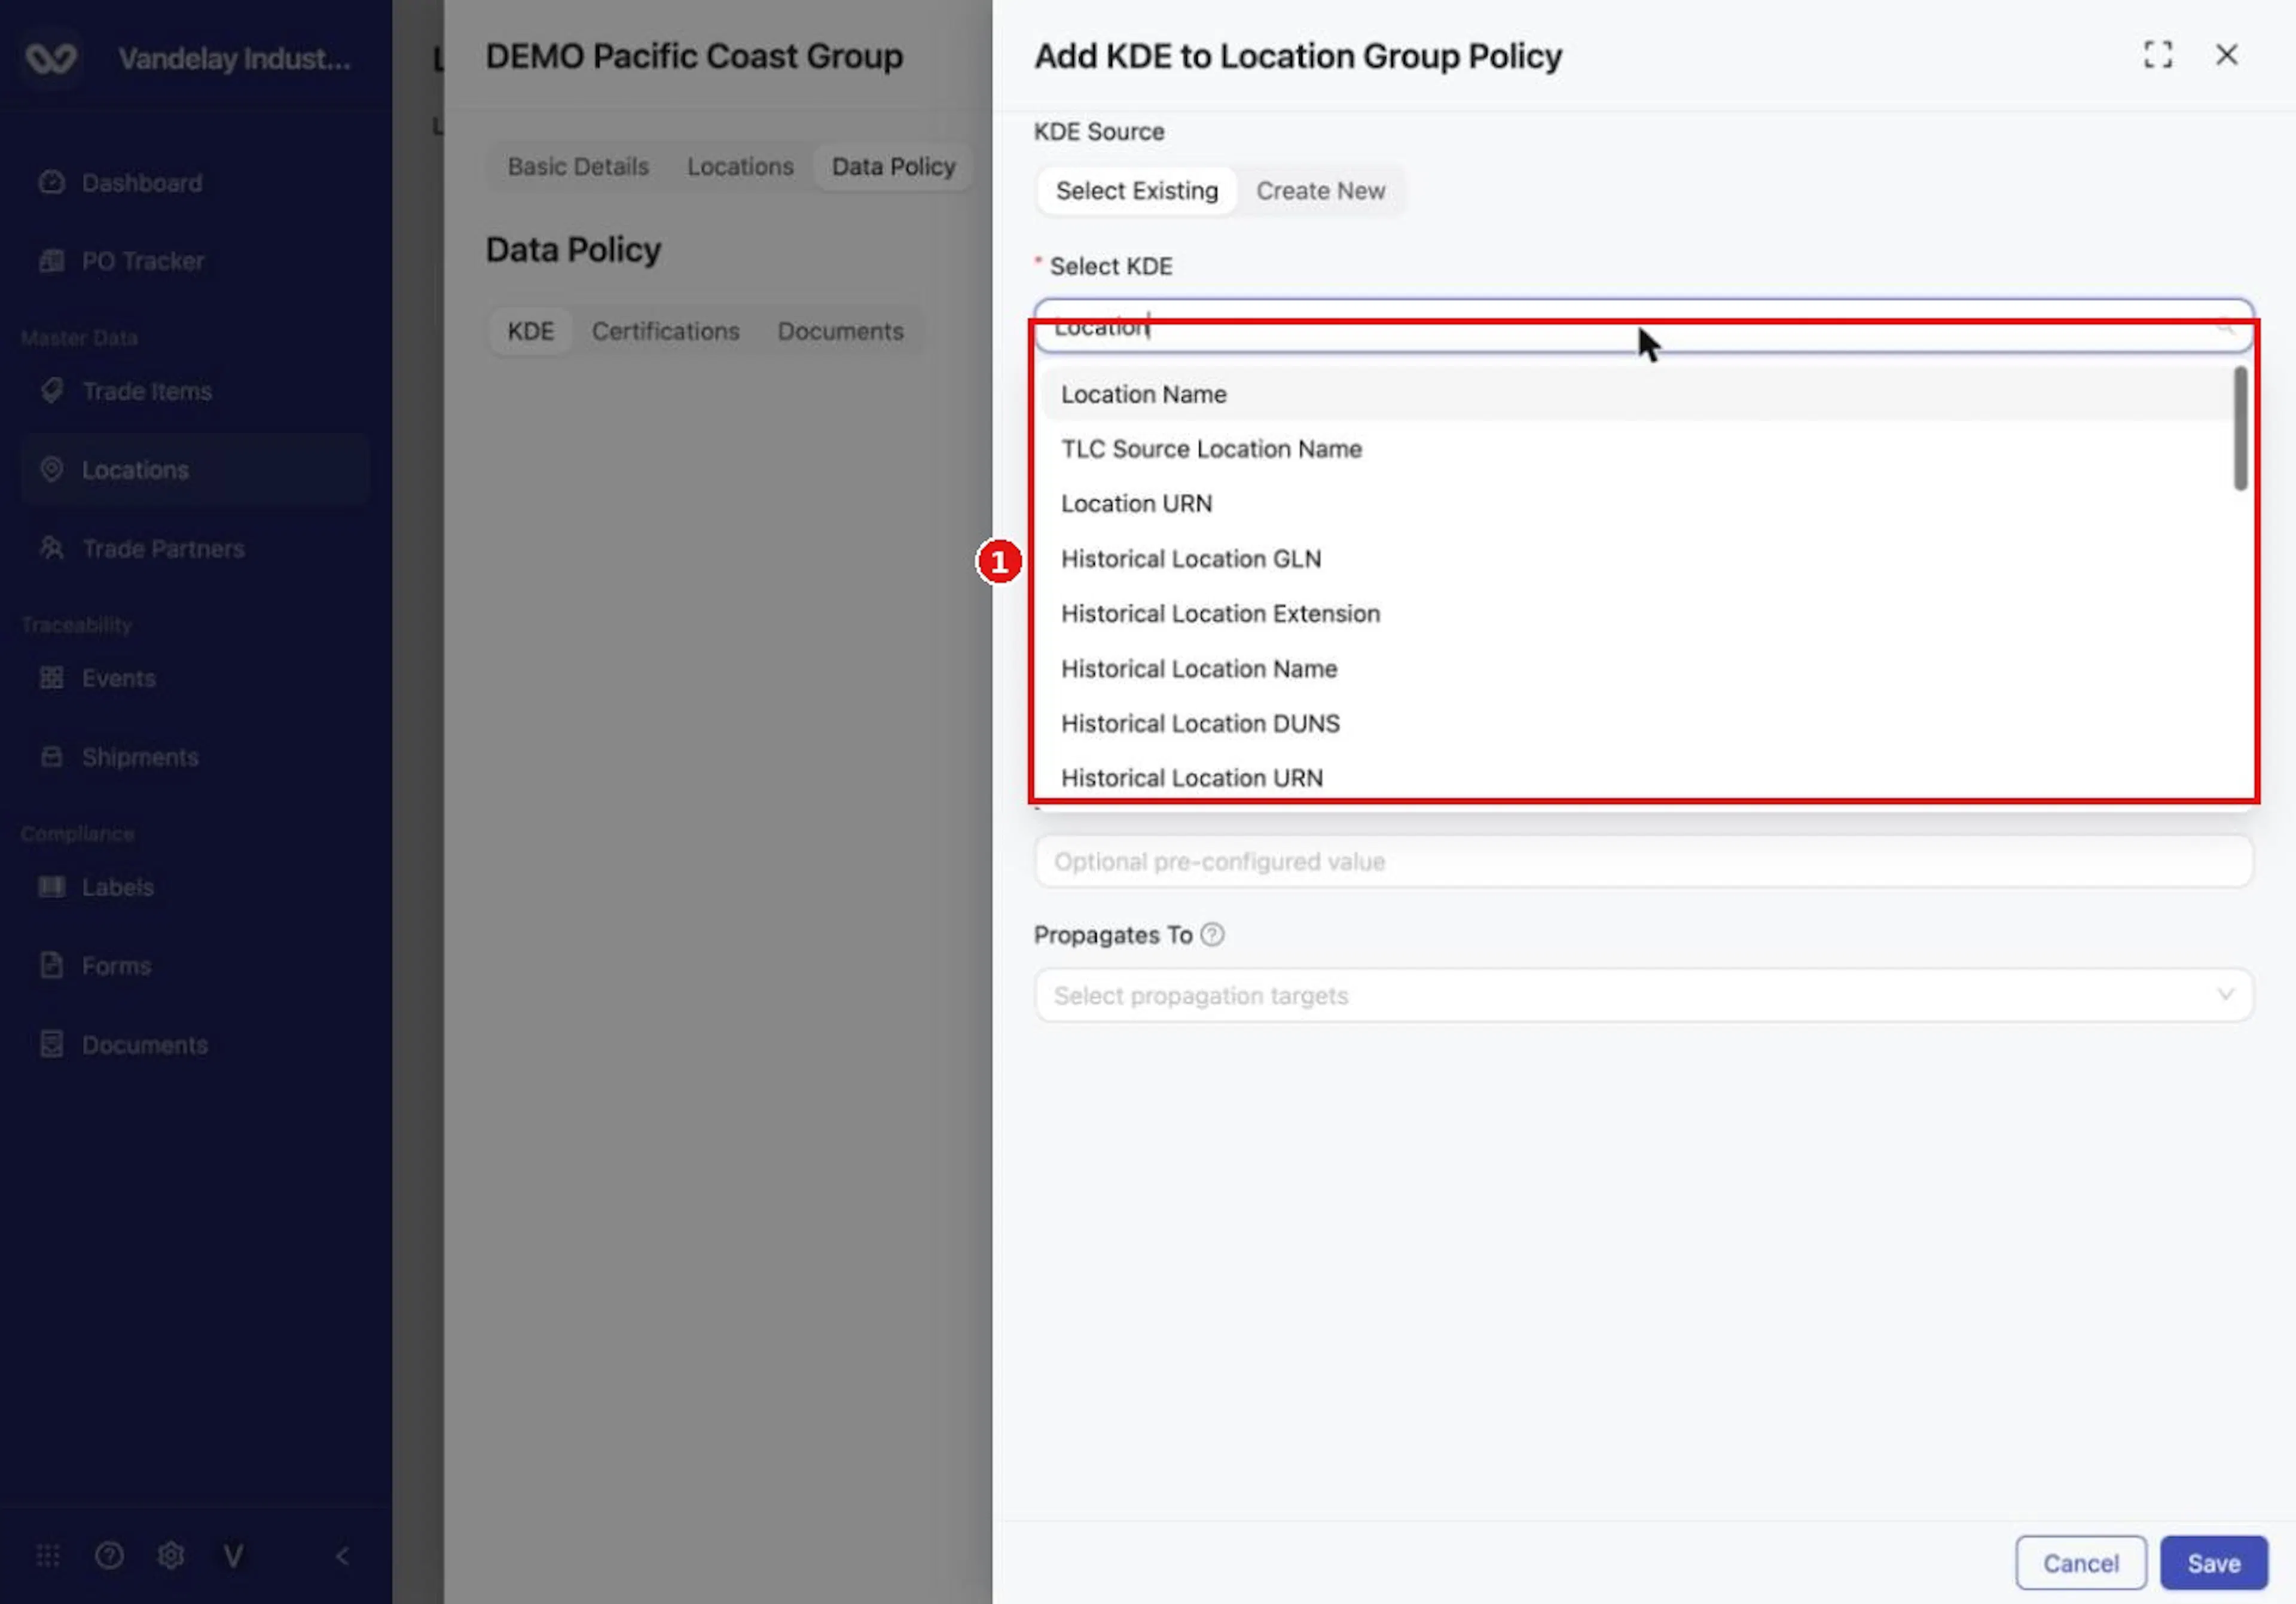Choose Historical Location GLN option
Viewport: 2296px width, 1604px height.
(x=1638, y=558)
